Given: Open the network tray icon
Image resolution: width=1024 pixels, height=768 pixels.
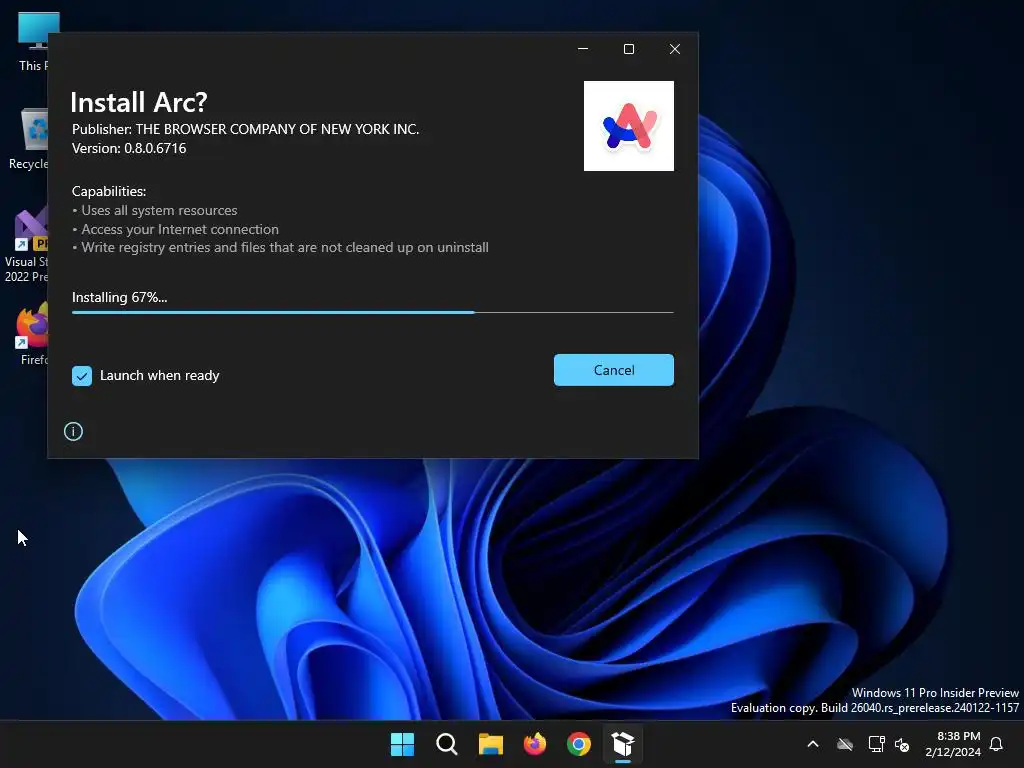Looking at the screenshot, I should coord(876,744).
